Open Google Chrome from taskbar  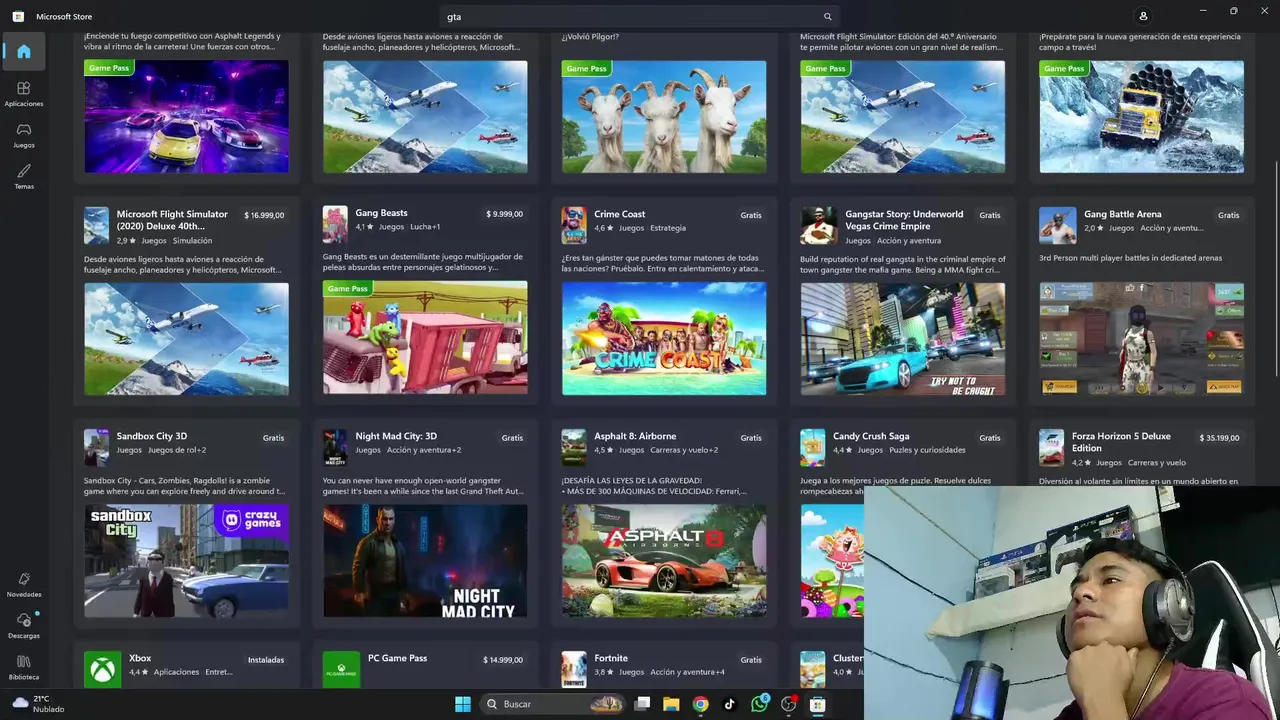[700, 704]
